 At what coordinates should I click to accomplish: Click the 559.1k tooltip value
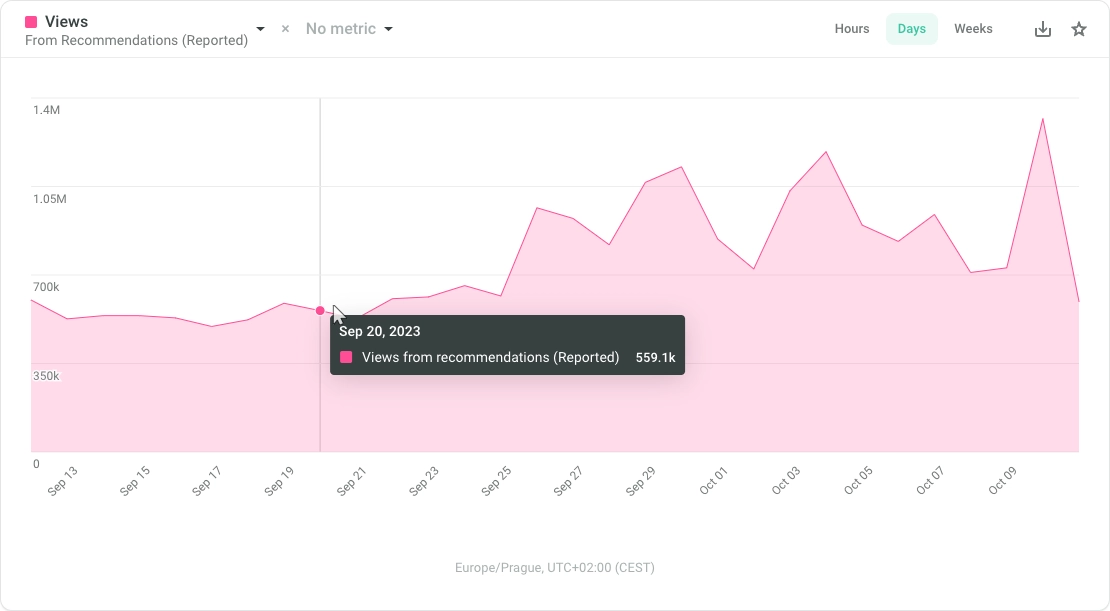pyautogui.click(x=656, y=358)
